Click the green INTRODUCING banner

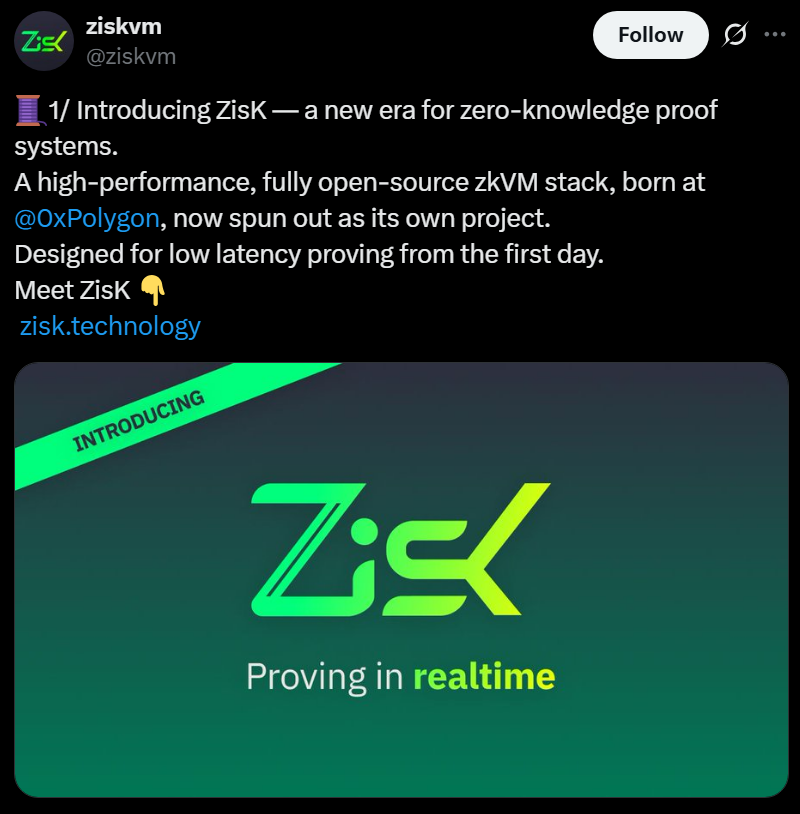coord(138,421)
